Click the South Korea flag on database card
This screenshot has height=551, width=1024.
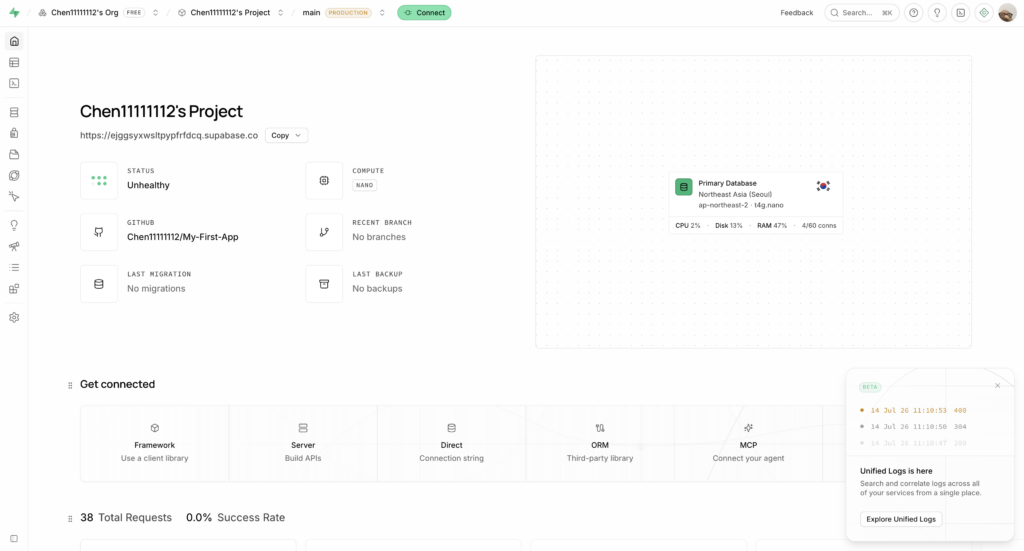tap(823, 186)
